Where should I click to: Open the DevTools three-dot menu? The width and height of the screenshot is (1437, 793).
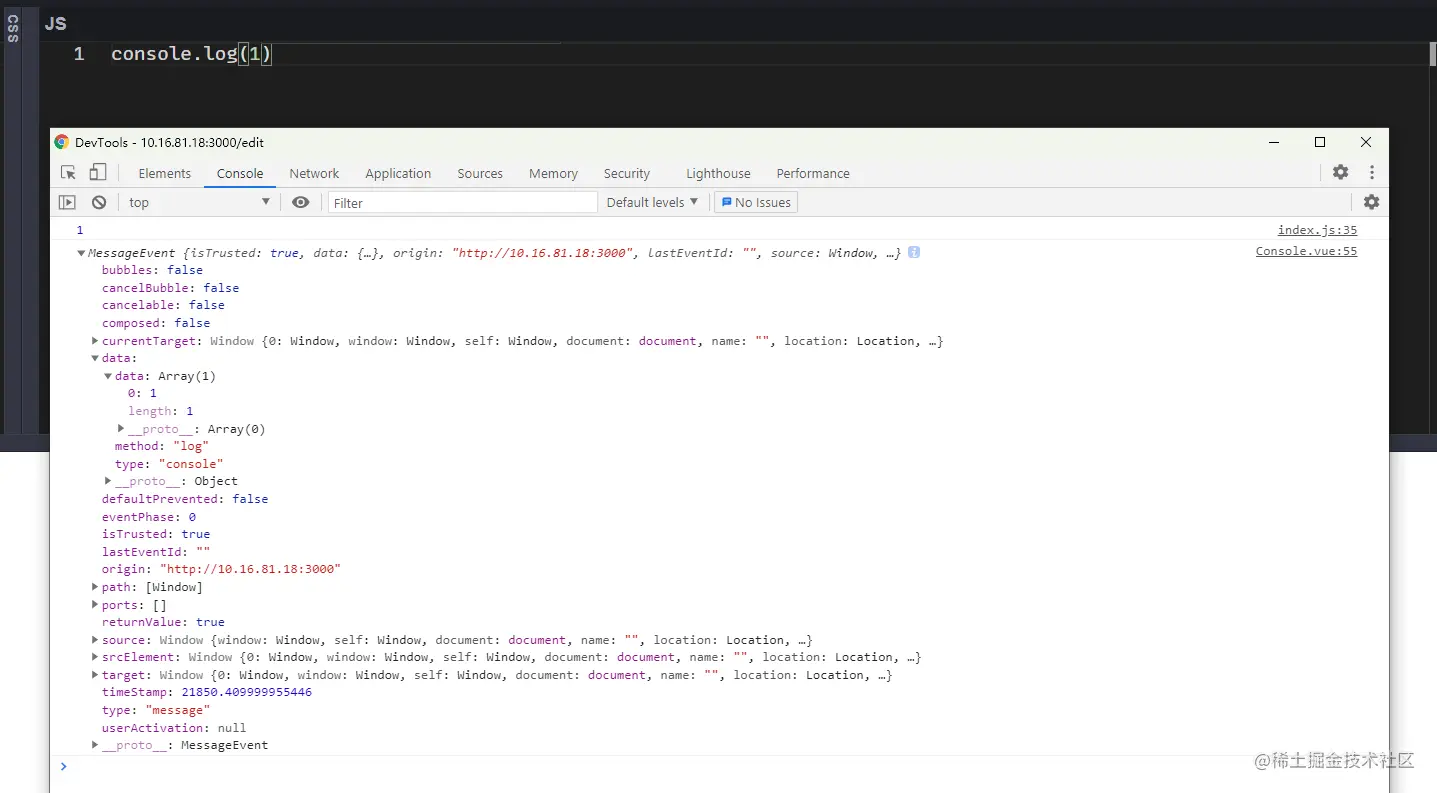[1372, 172]
